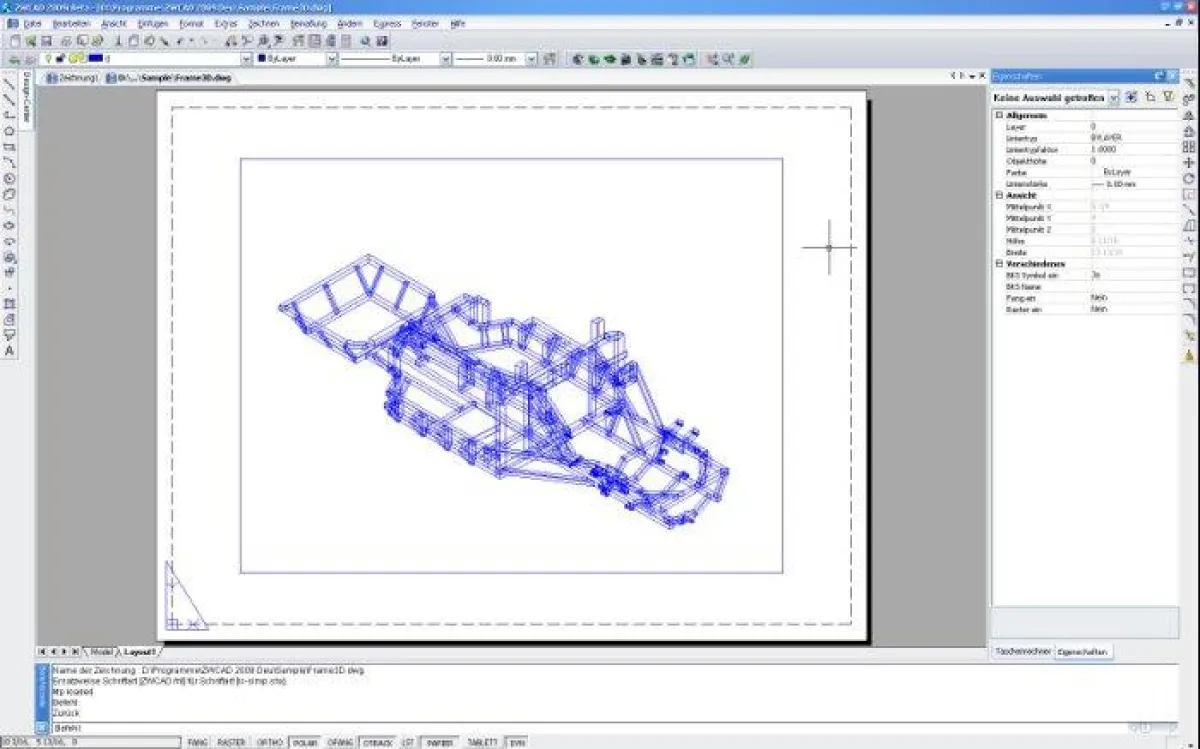This screenshot has height=749, width=1200.
Task: Select the Text tool in the left toolbar
Action: (10, 351)
